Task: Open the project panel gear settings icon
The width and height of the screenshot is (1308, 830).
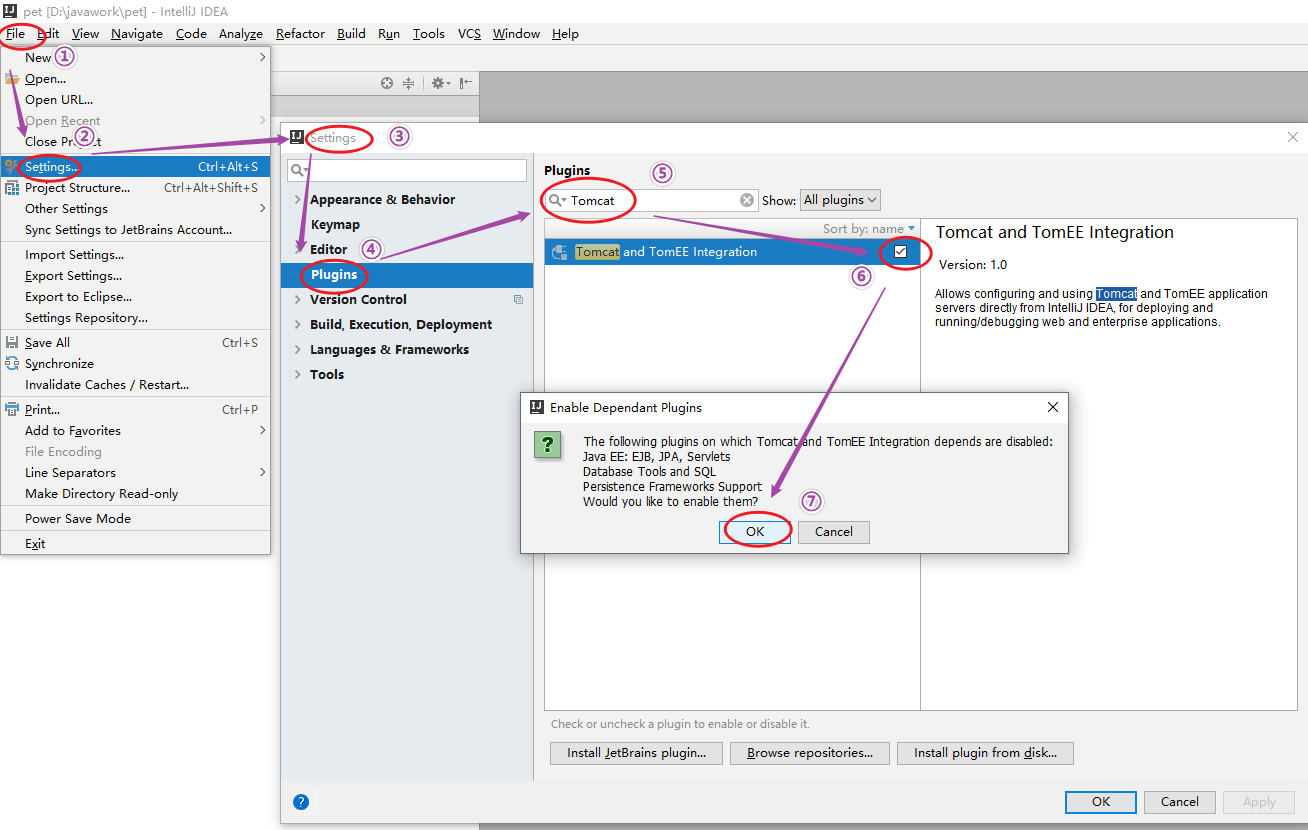Action: [440, 83]
